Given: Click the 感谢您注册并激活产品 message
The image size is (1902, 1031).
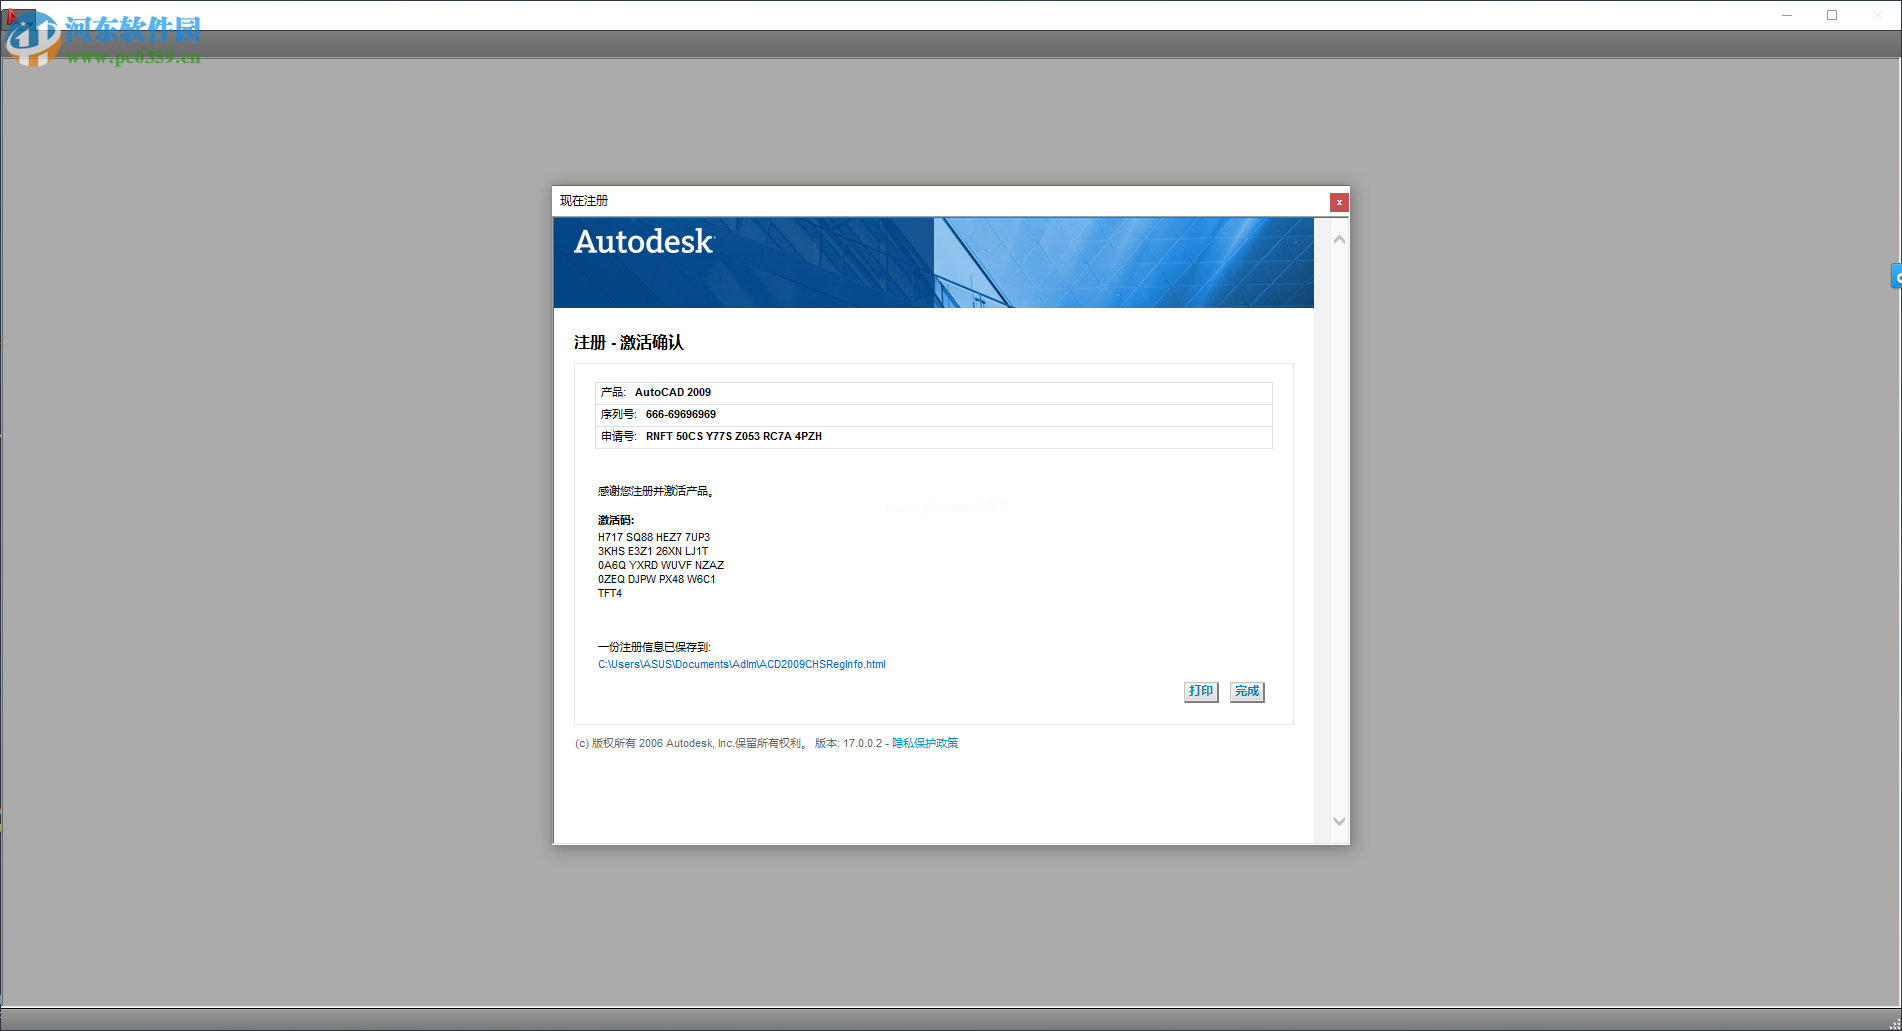Looking at the screenshot, I should click(655, 491).
